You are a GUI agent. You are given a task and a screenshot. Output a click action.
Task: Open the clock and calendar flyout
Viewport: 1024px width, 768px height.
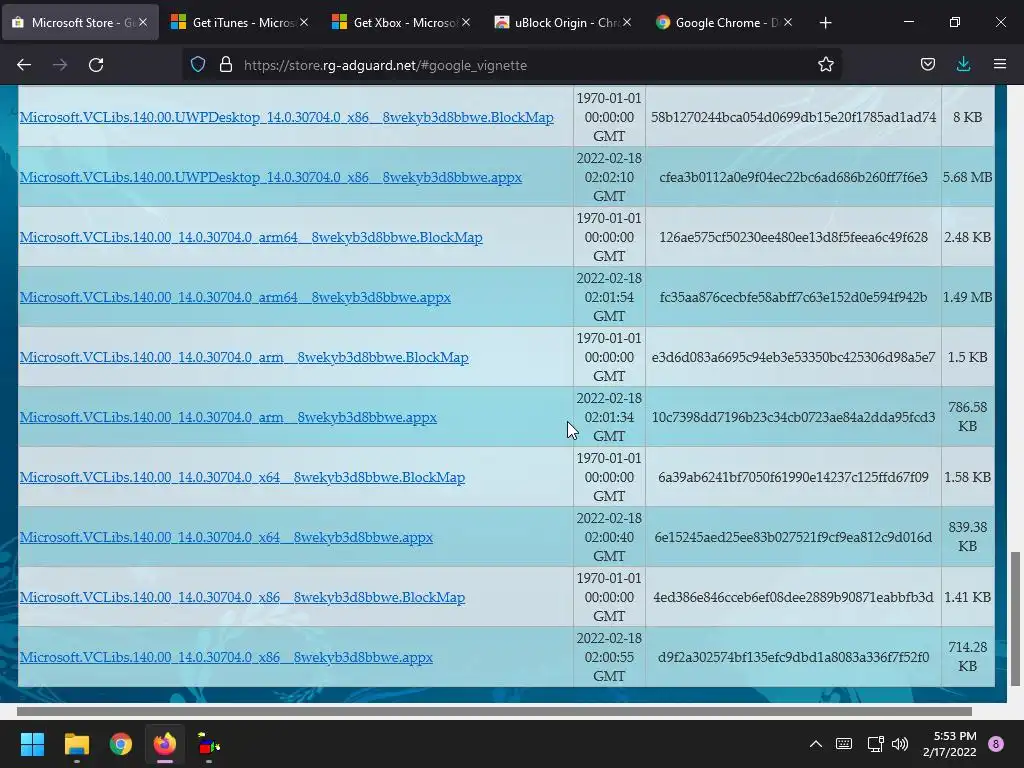point(950,744)
